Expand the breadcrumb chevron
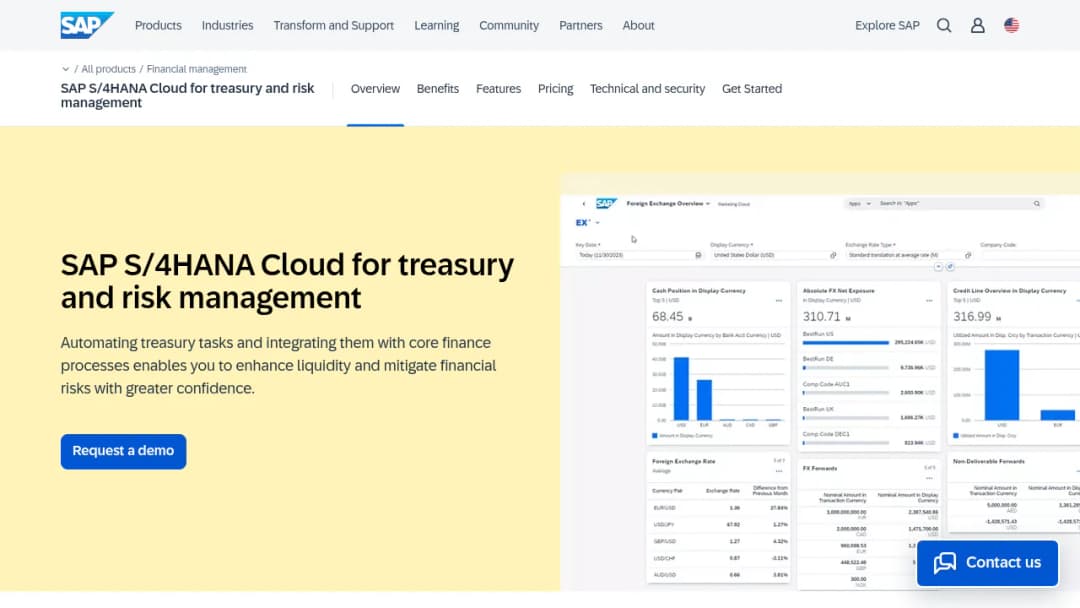Viewport: 1080px width, 608px height. point(65,69)
